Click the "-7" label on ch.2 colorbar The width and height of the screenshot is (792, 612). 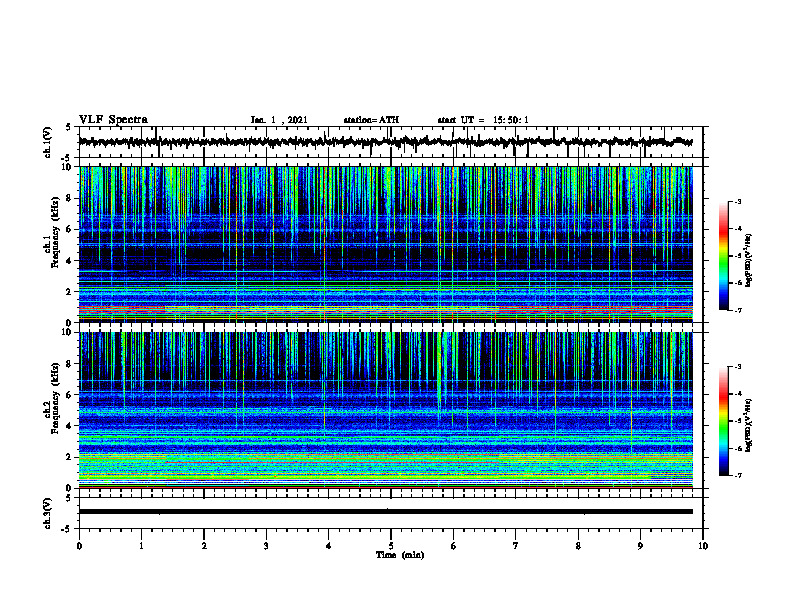(x=737, y=476)
